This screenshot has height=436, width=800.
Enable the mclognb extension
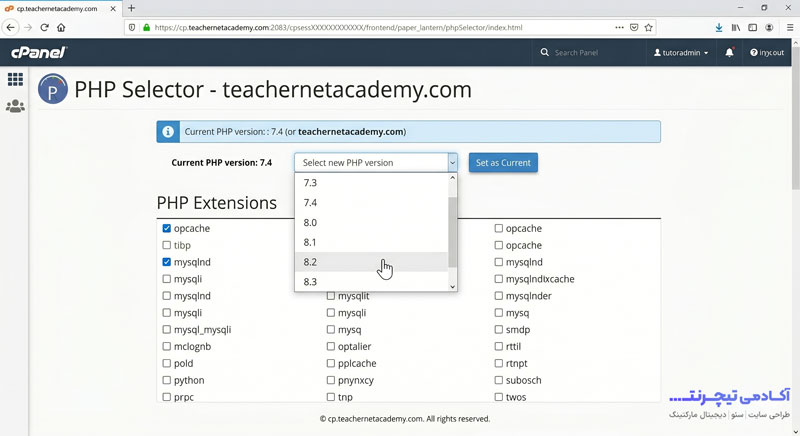click(166, 346)
